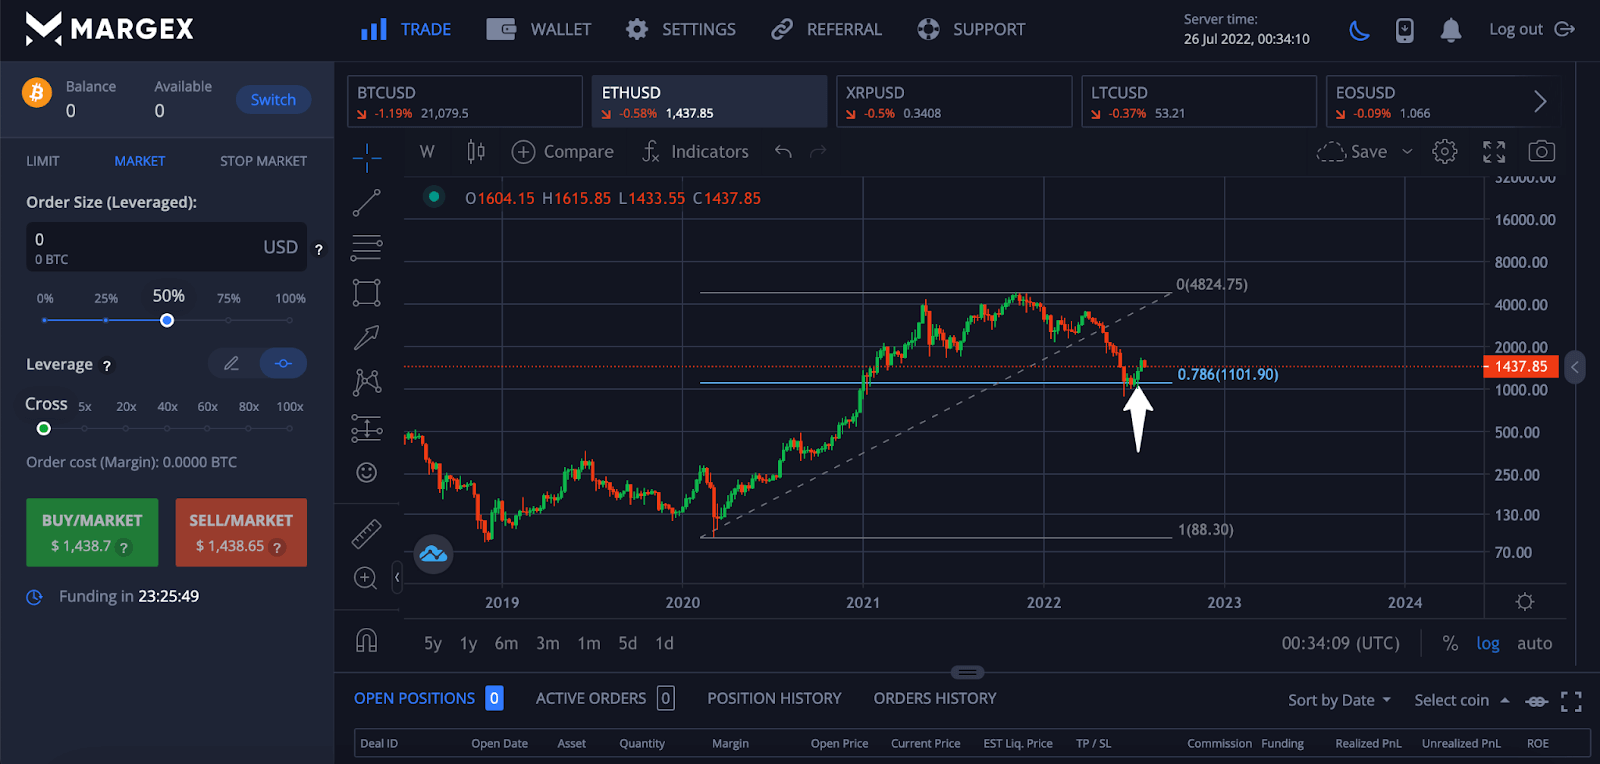The width and height of the screenshot is (1600, 764).
Task: Set order size slider to 75%
Action: click(x=229, y=320)
